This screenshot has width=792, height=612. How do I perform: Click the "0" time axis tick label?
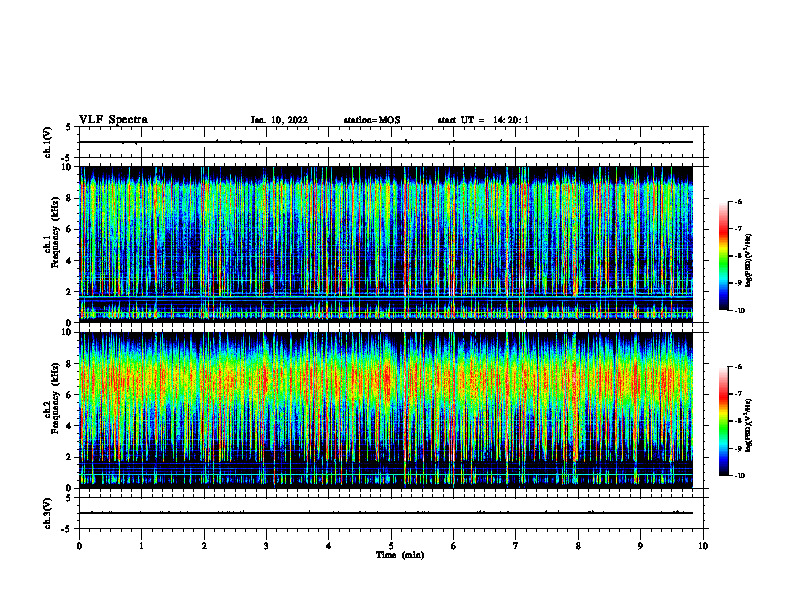[x=79, y=546]
